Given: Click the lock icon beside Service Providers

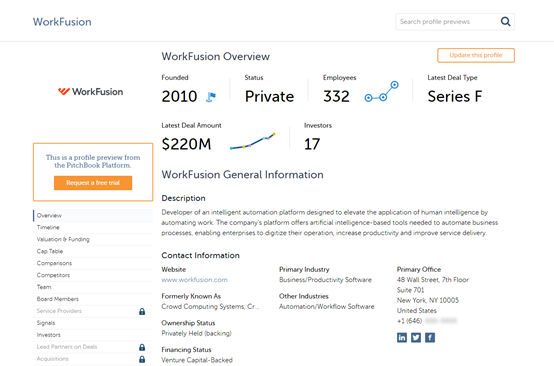Looking at the screenshot, I should (142, 311).
